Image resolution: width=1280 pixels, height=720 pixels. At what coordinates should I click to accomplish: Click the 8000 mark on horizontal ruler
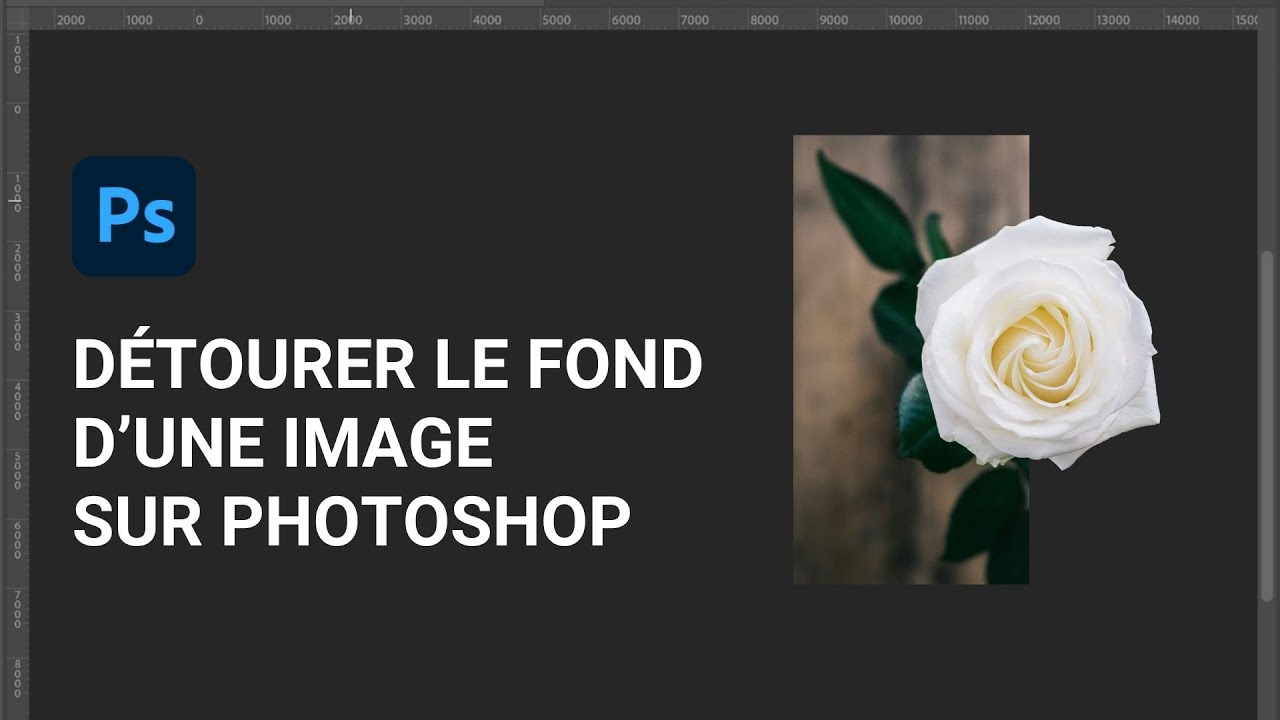[764, 20]
